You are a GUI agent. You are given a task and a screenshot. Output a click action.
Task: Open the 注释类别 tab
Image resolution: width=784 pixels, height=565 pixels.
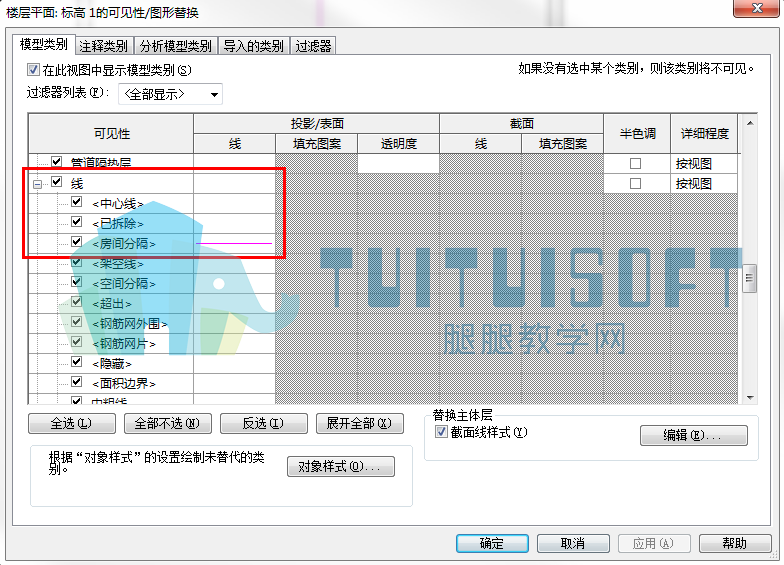click(104, 46)
